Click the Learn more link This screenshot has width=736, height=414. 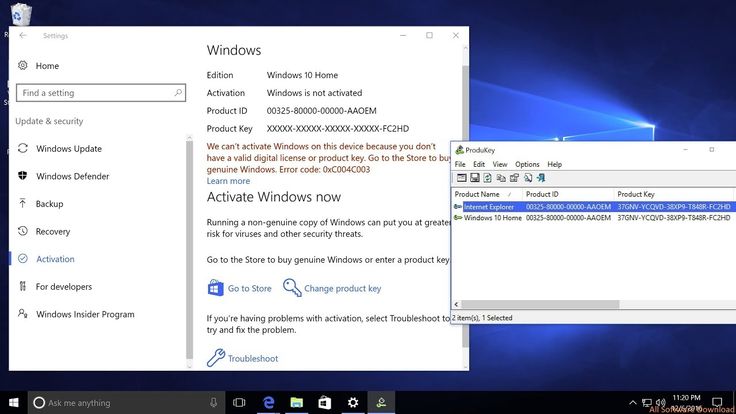[228, 181]
